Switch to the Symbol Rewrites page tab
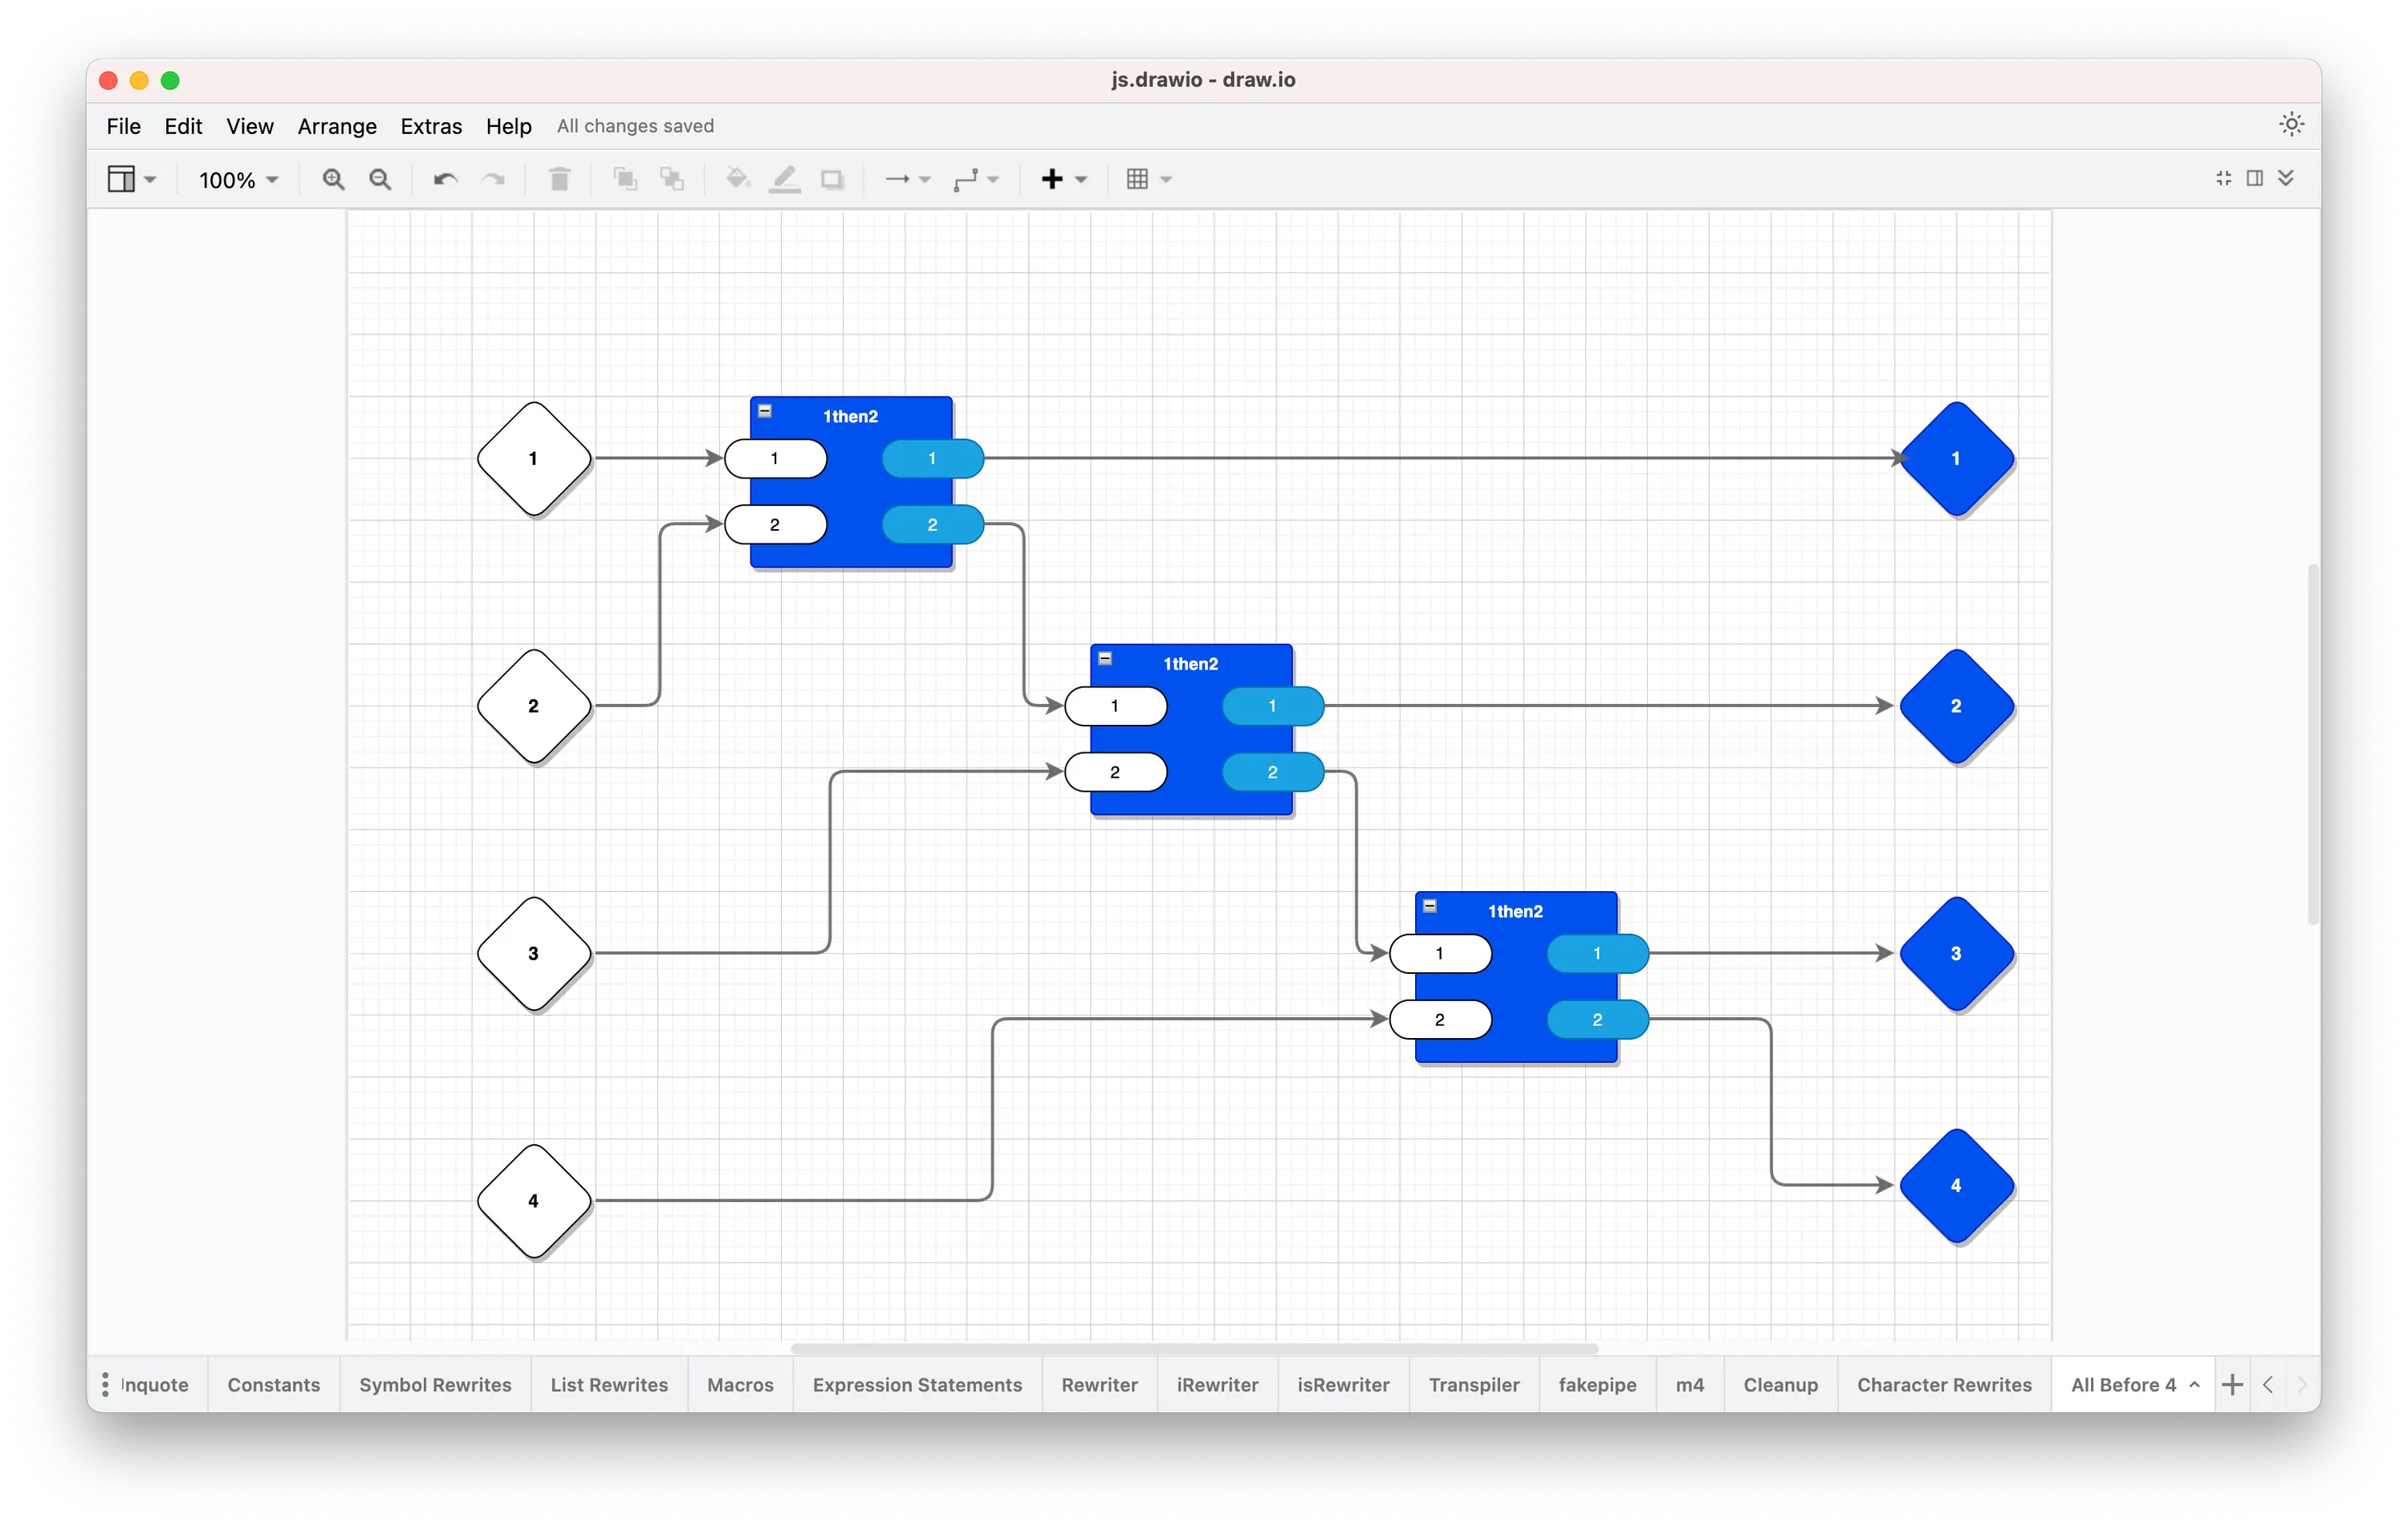Image resolution: width=2408 pixels, height=1527 pixels. (435, 1385)
